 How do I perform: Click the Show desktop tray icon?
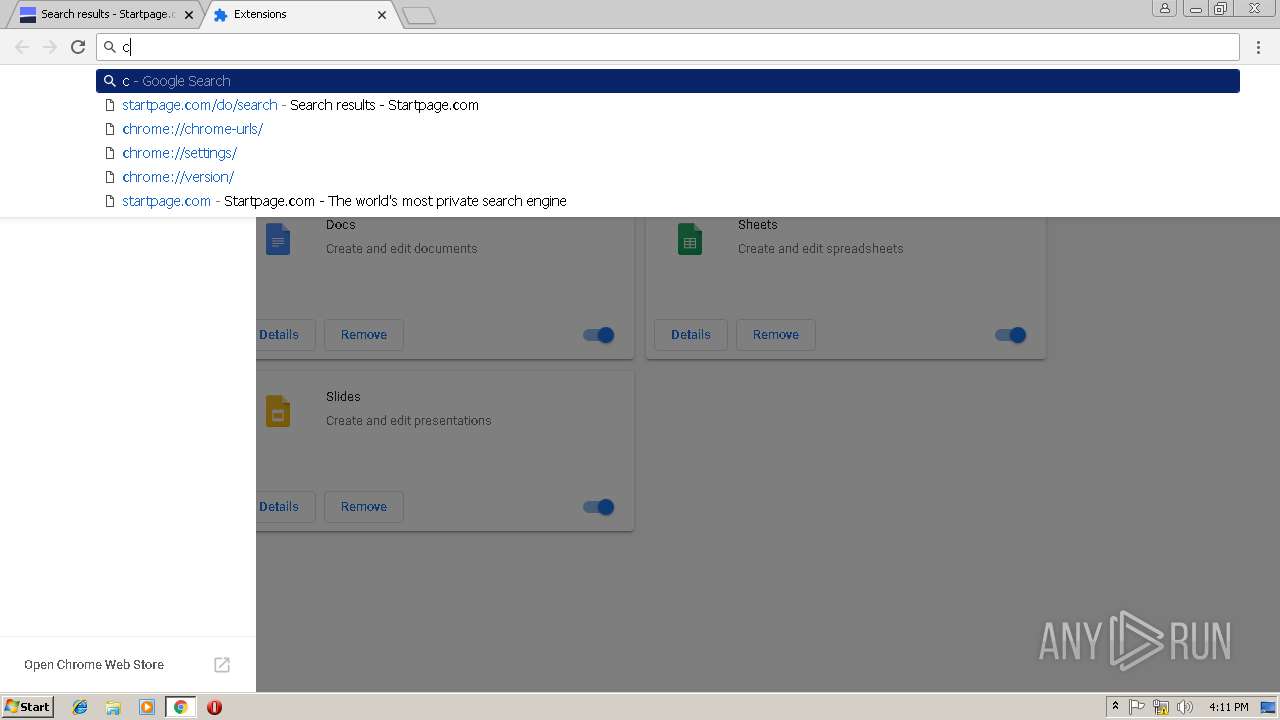[x=1268, y=707]
